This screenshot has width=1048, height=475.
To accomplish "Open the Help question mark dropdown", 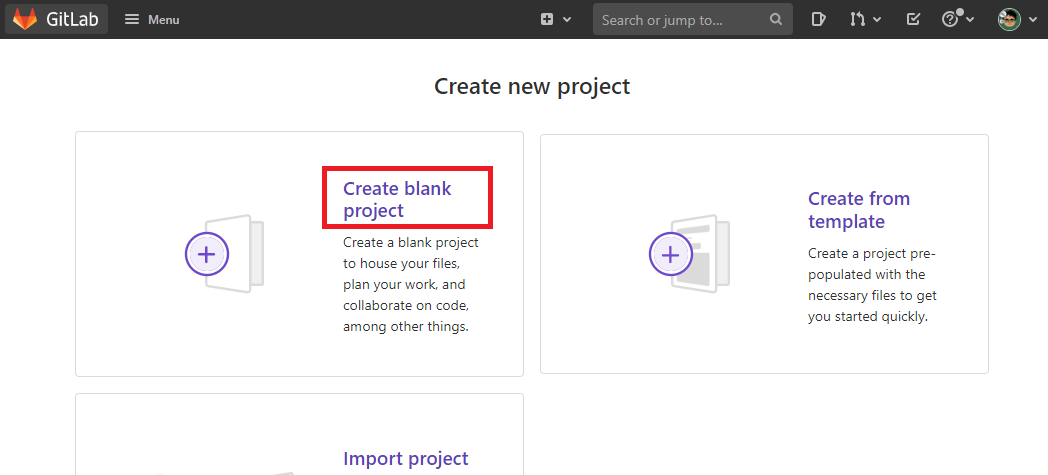I will [x=958, y=19].
